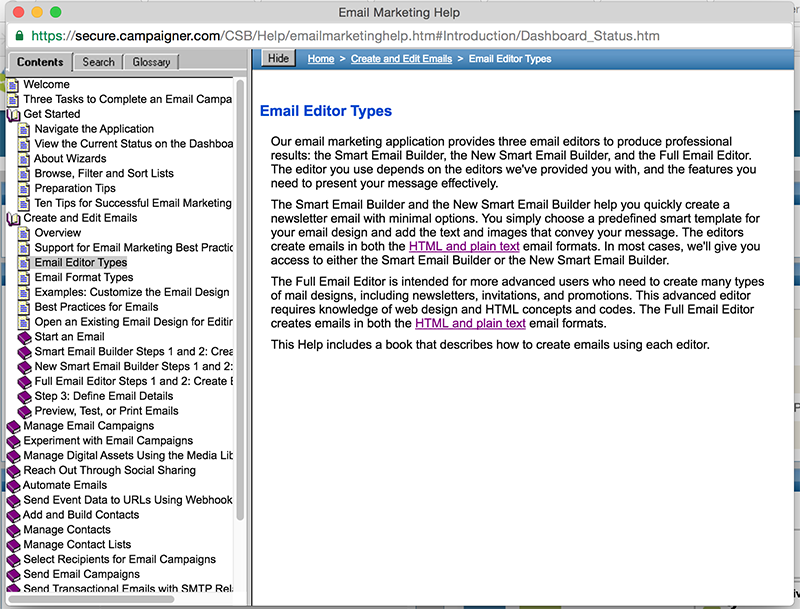
Task: Open Create and Edit Emails breadcrumb link
Action: (402, 59)
